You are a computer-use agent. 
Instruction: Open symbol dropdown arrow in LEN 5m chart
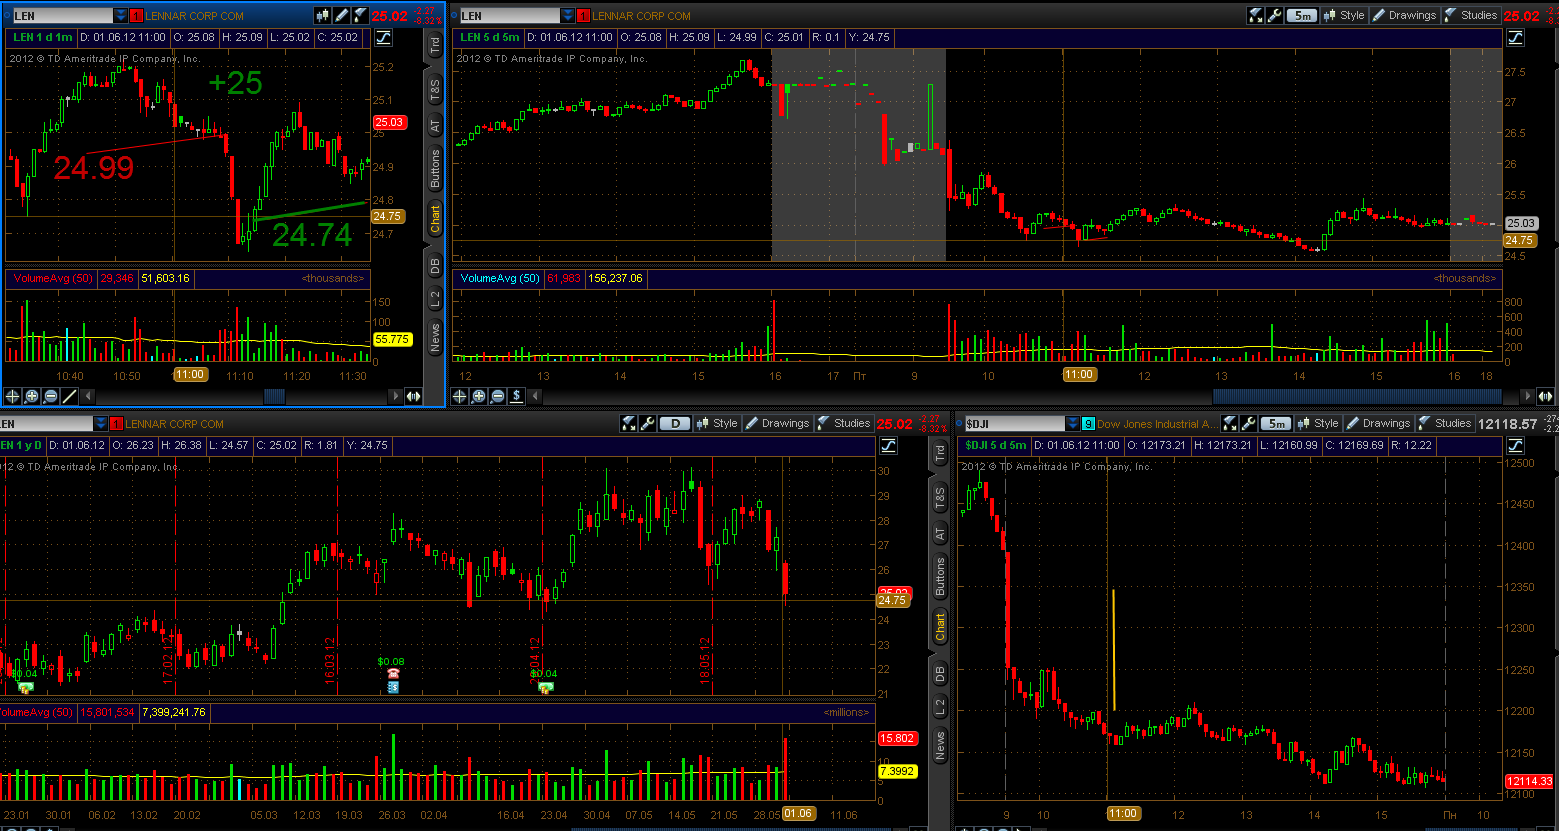568,15
